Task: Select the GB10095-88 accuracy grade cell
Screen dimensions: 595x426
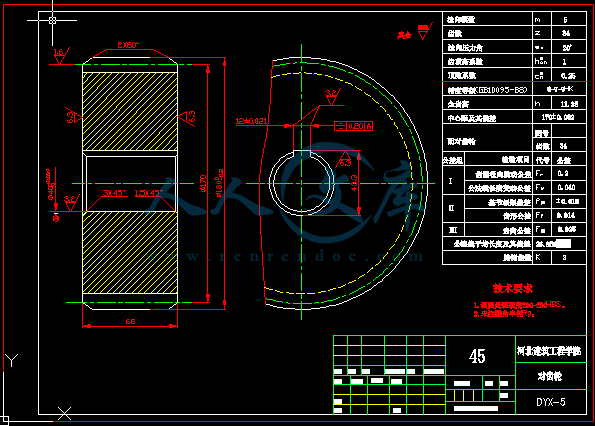Action: (x=488, y=90)
